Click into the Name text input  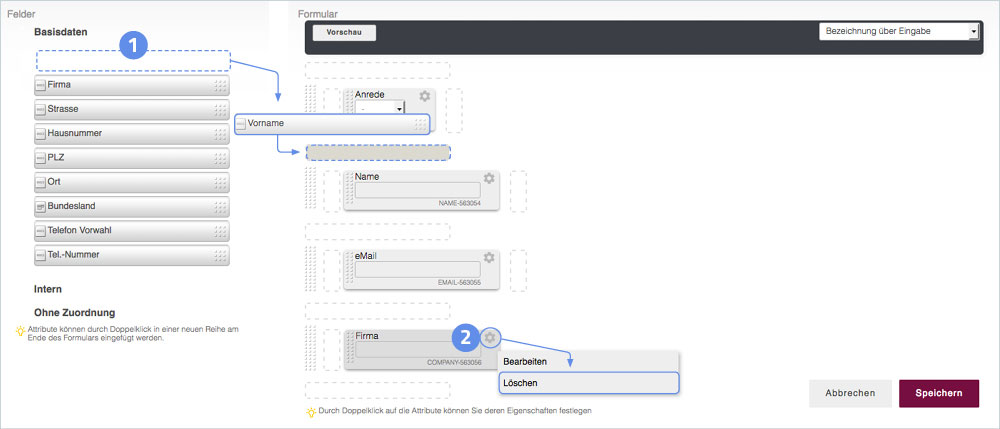tap(417, 190)
